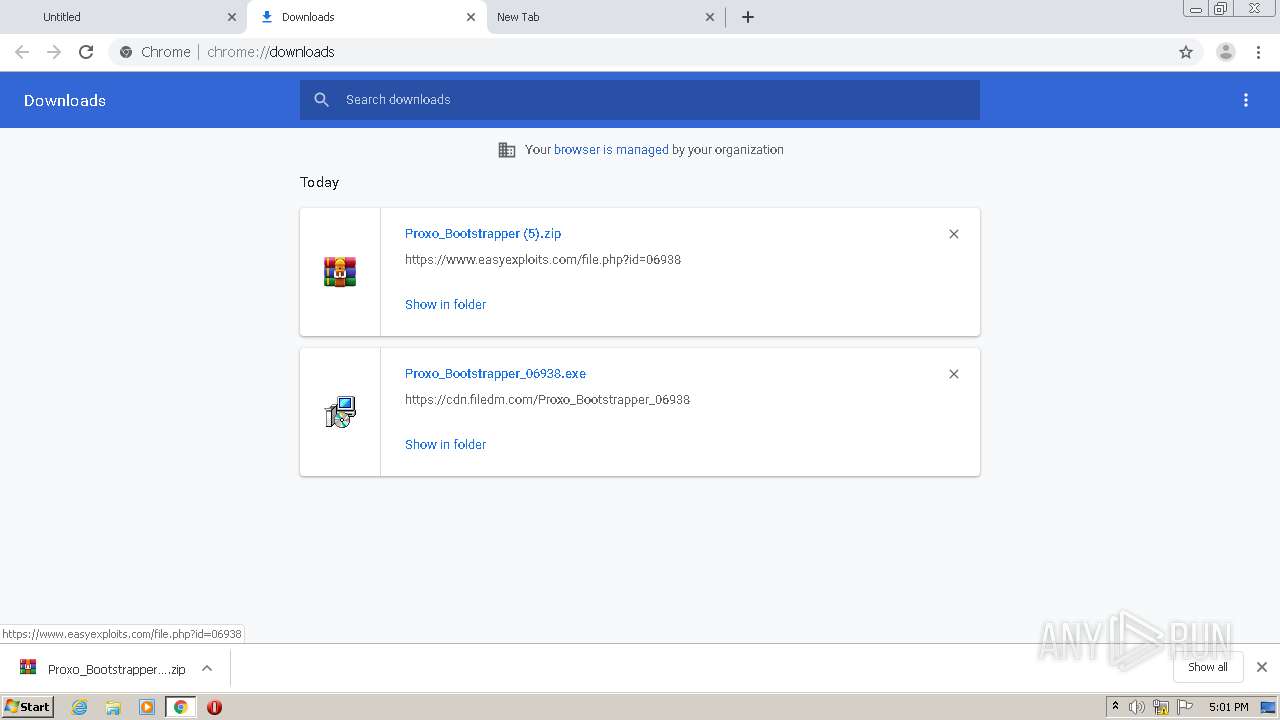Click the Today date heading
1280x720 pixels.
[x=319, y=182]
